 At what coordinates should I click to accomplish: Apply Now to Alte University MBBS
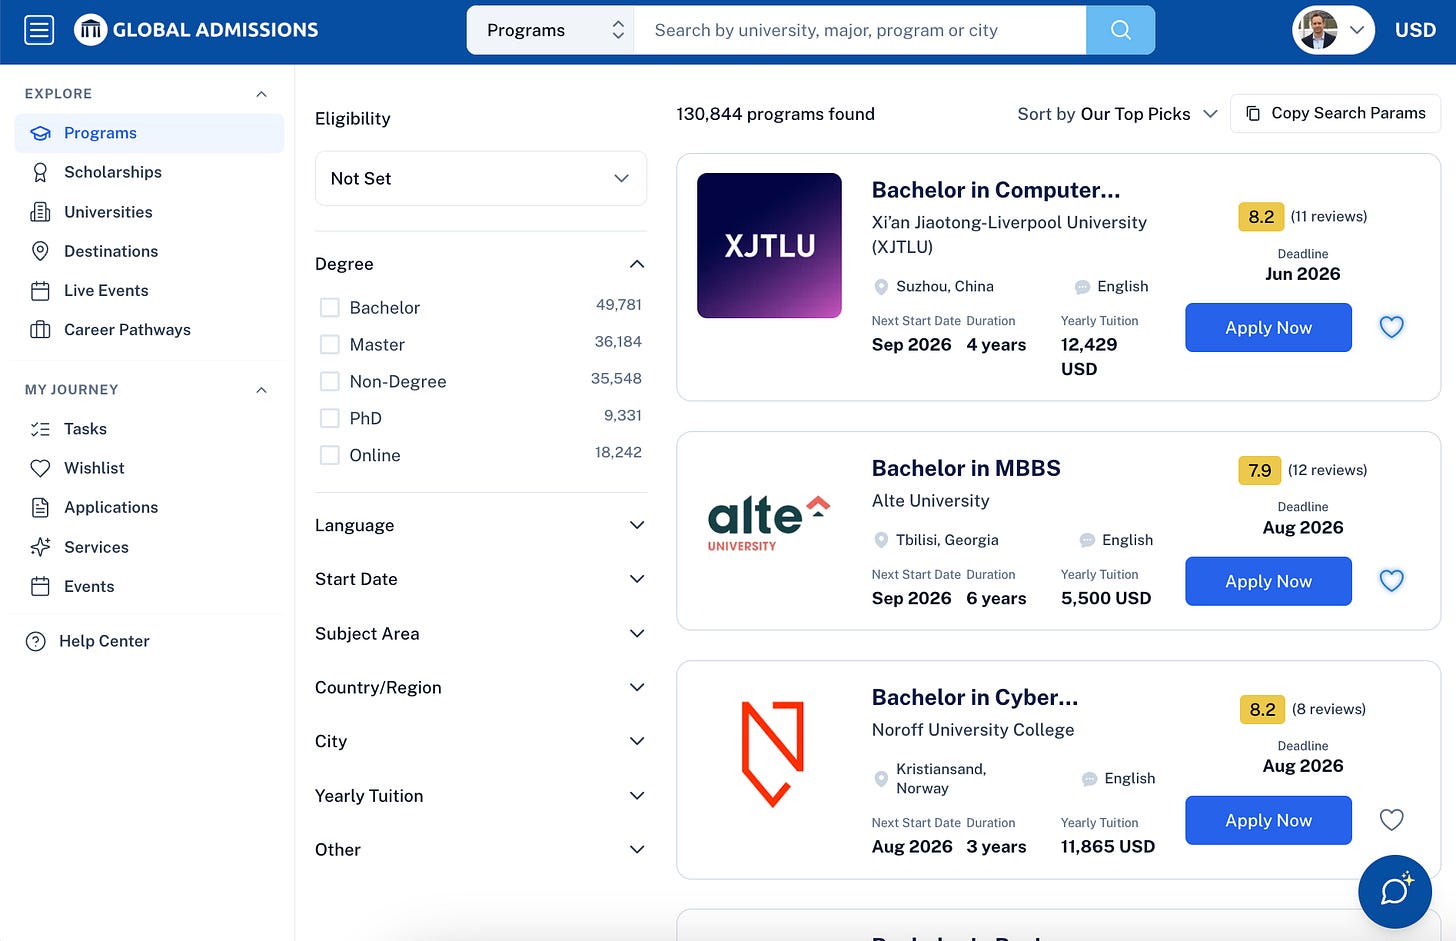(1268, 581)
